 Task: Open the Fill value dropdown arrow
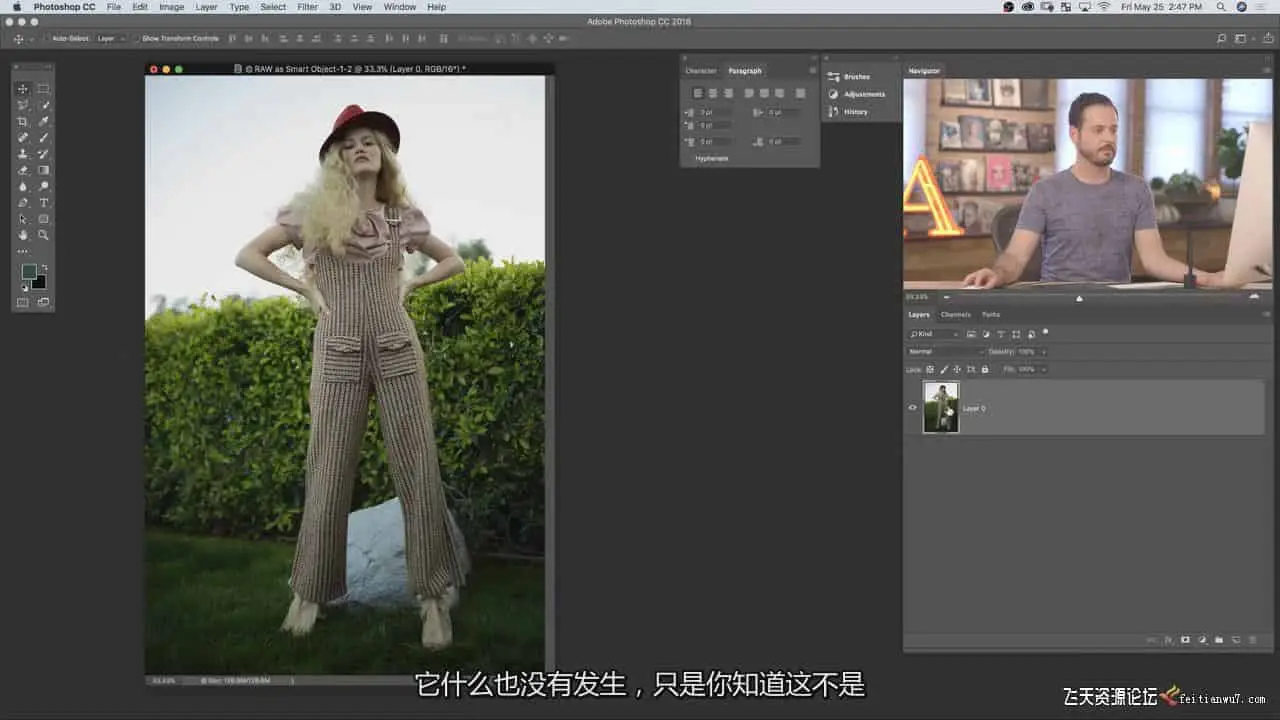[1043, 369]
